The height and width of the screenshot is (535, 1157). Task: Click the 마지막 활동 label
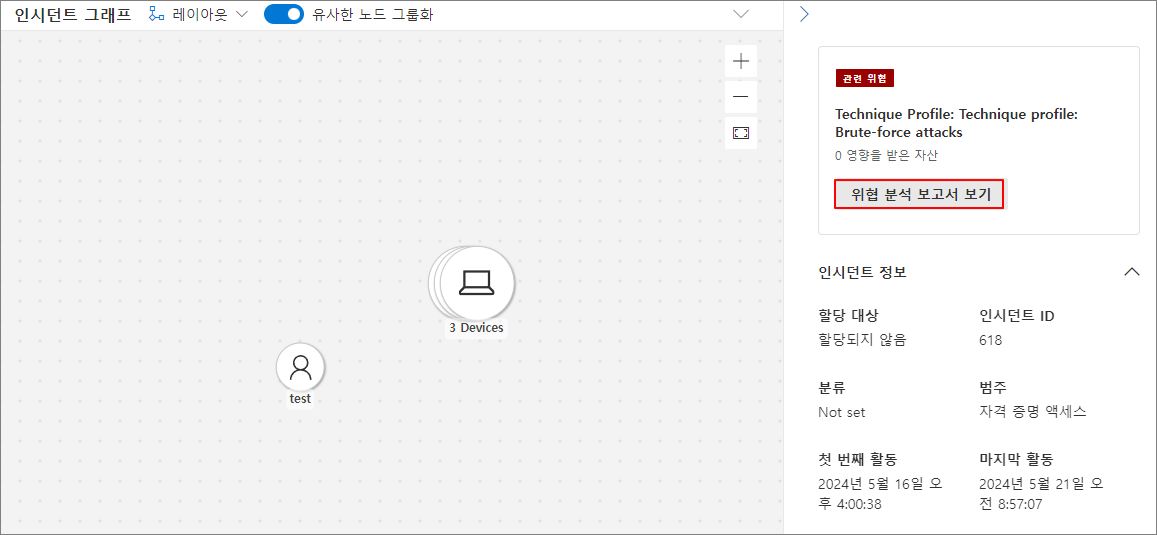pos(1016,459)
